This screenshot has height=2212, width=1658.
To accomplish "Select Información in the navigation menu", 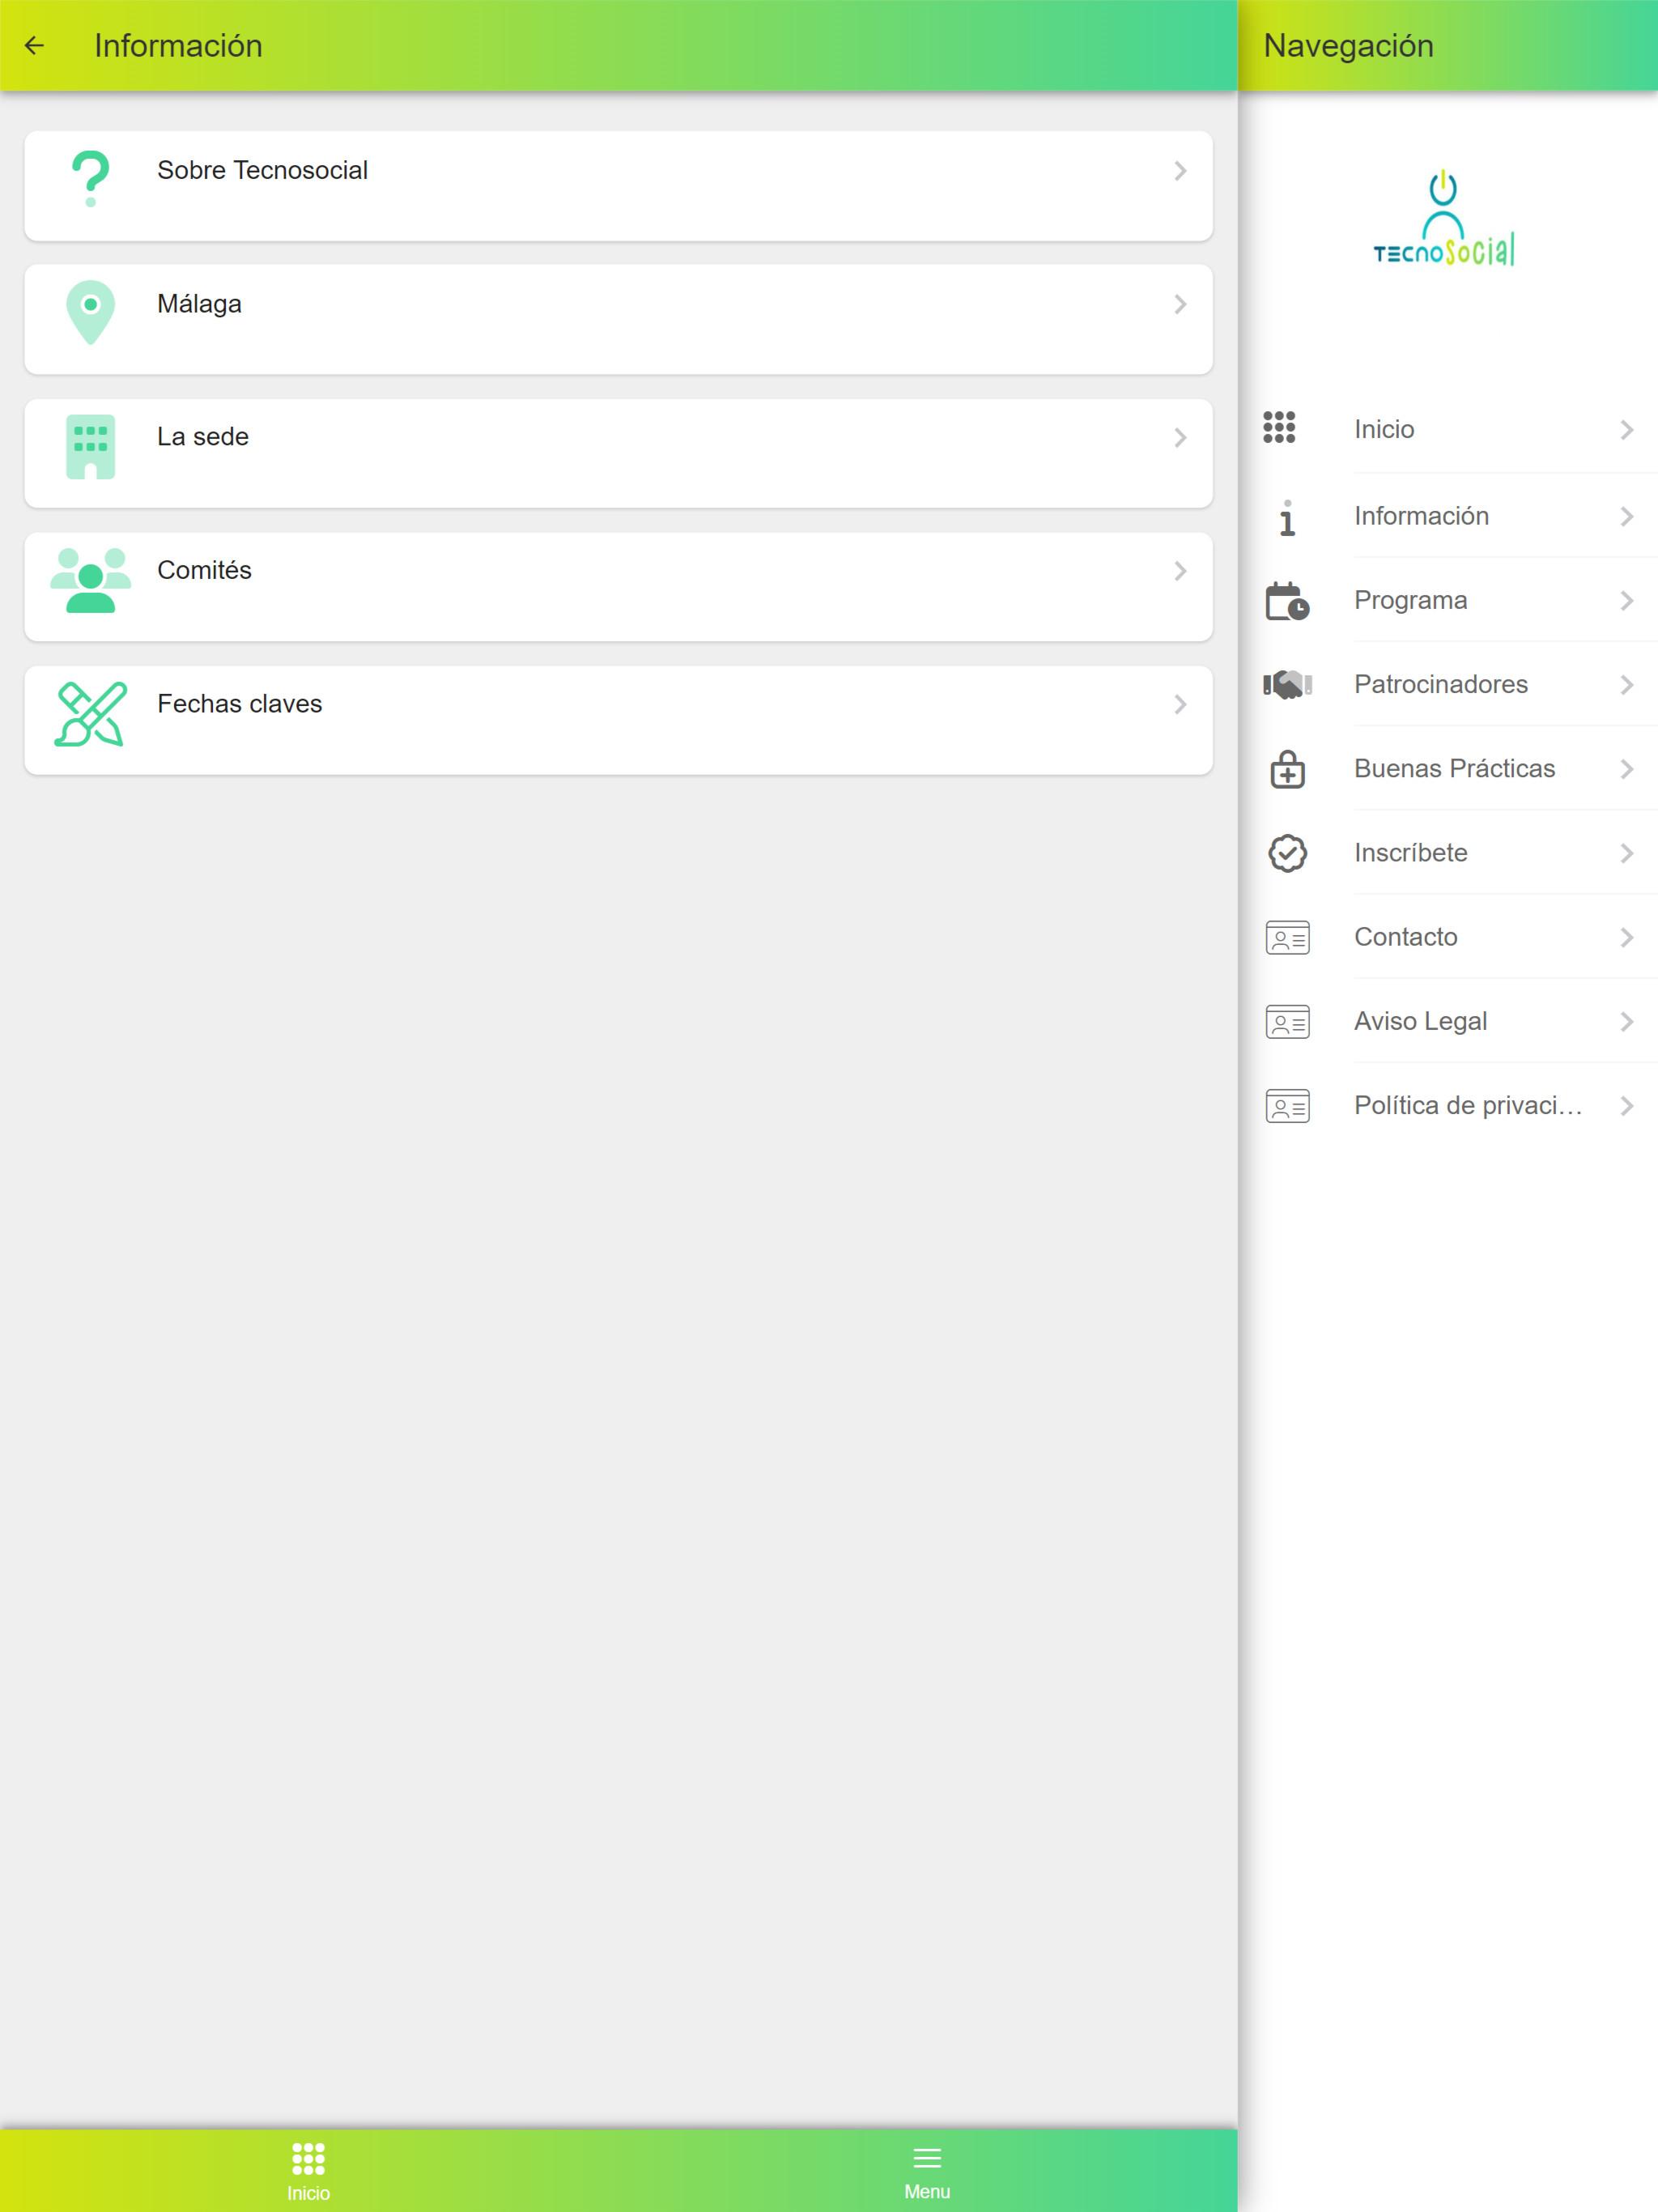I will click(x=1448, y=516).
